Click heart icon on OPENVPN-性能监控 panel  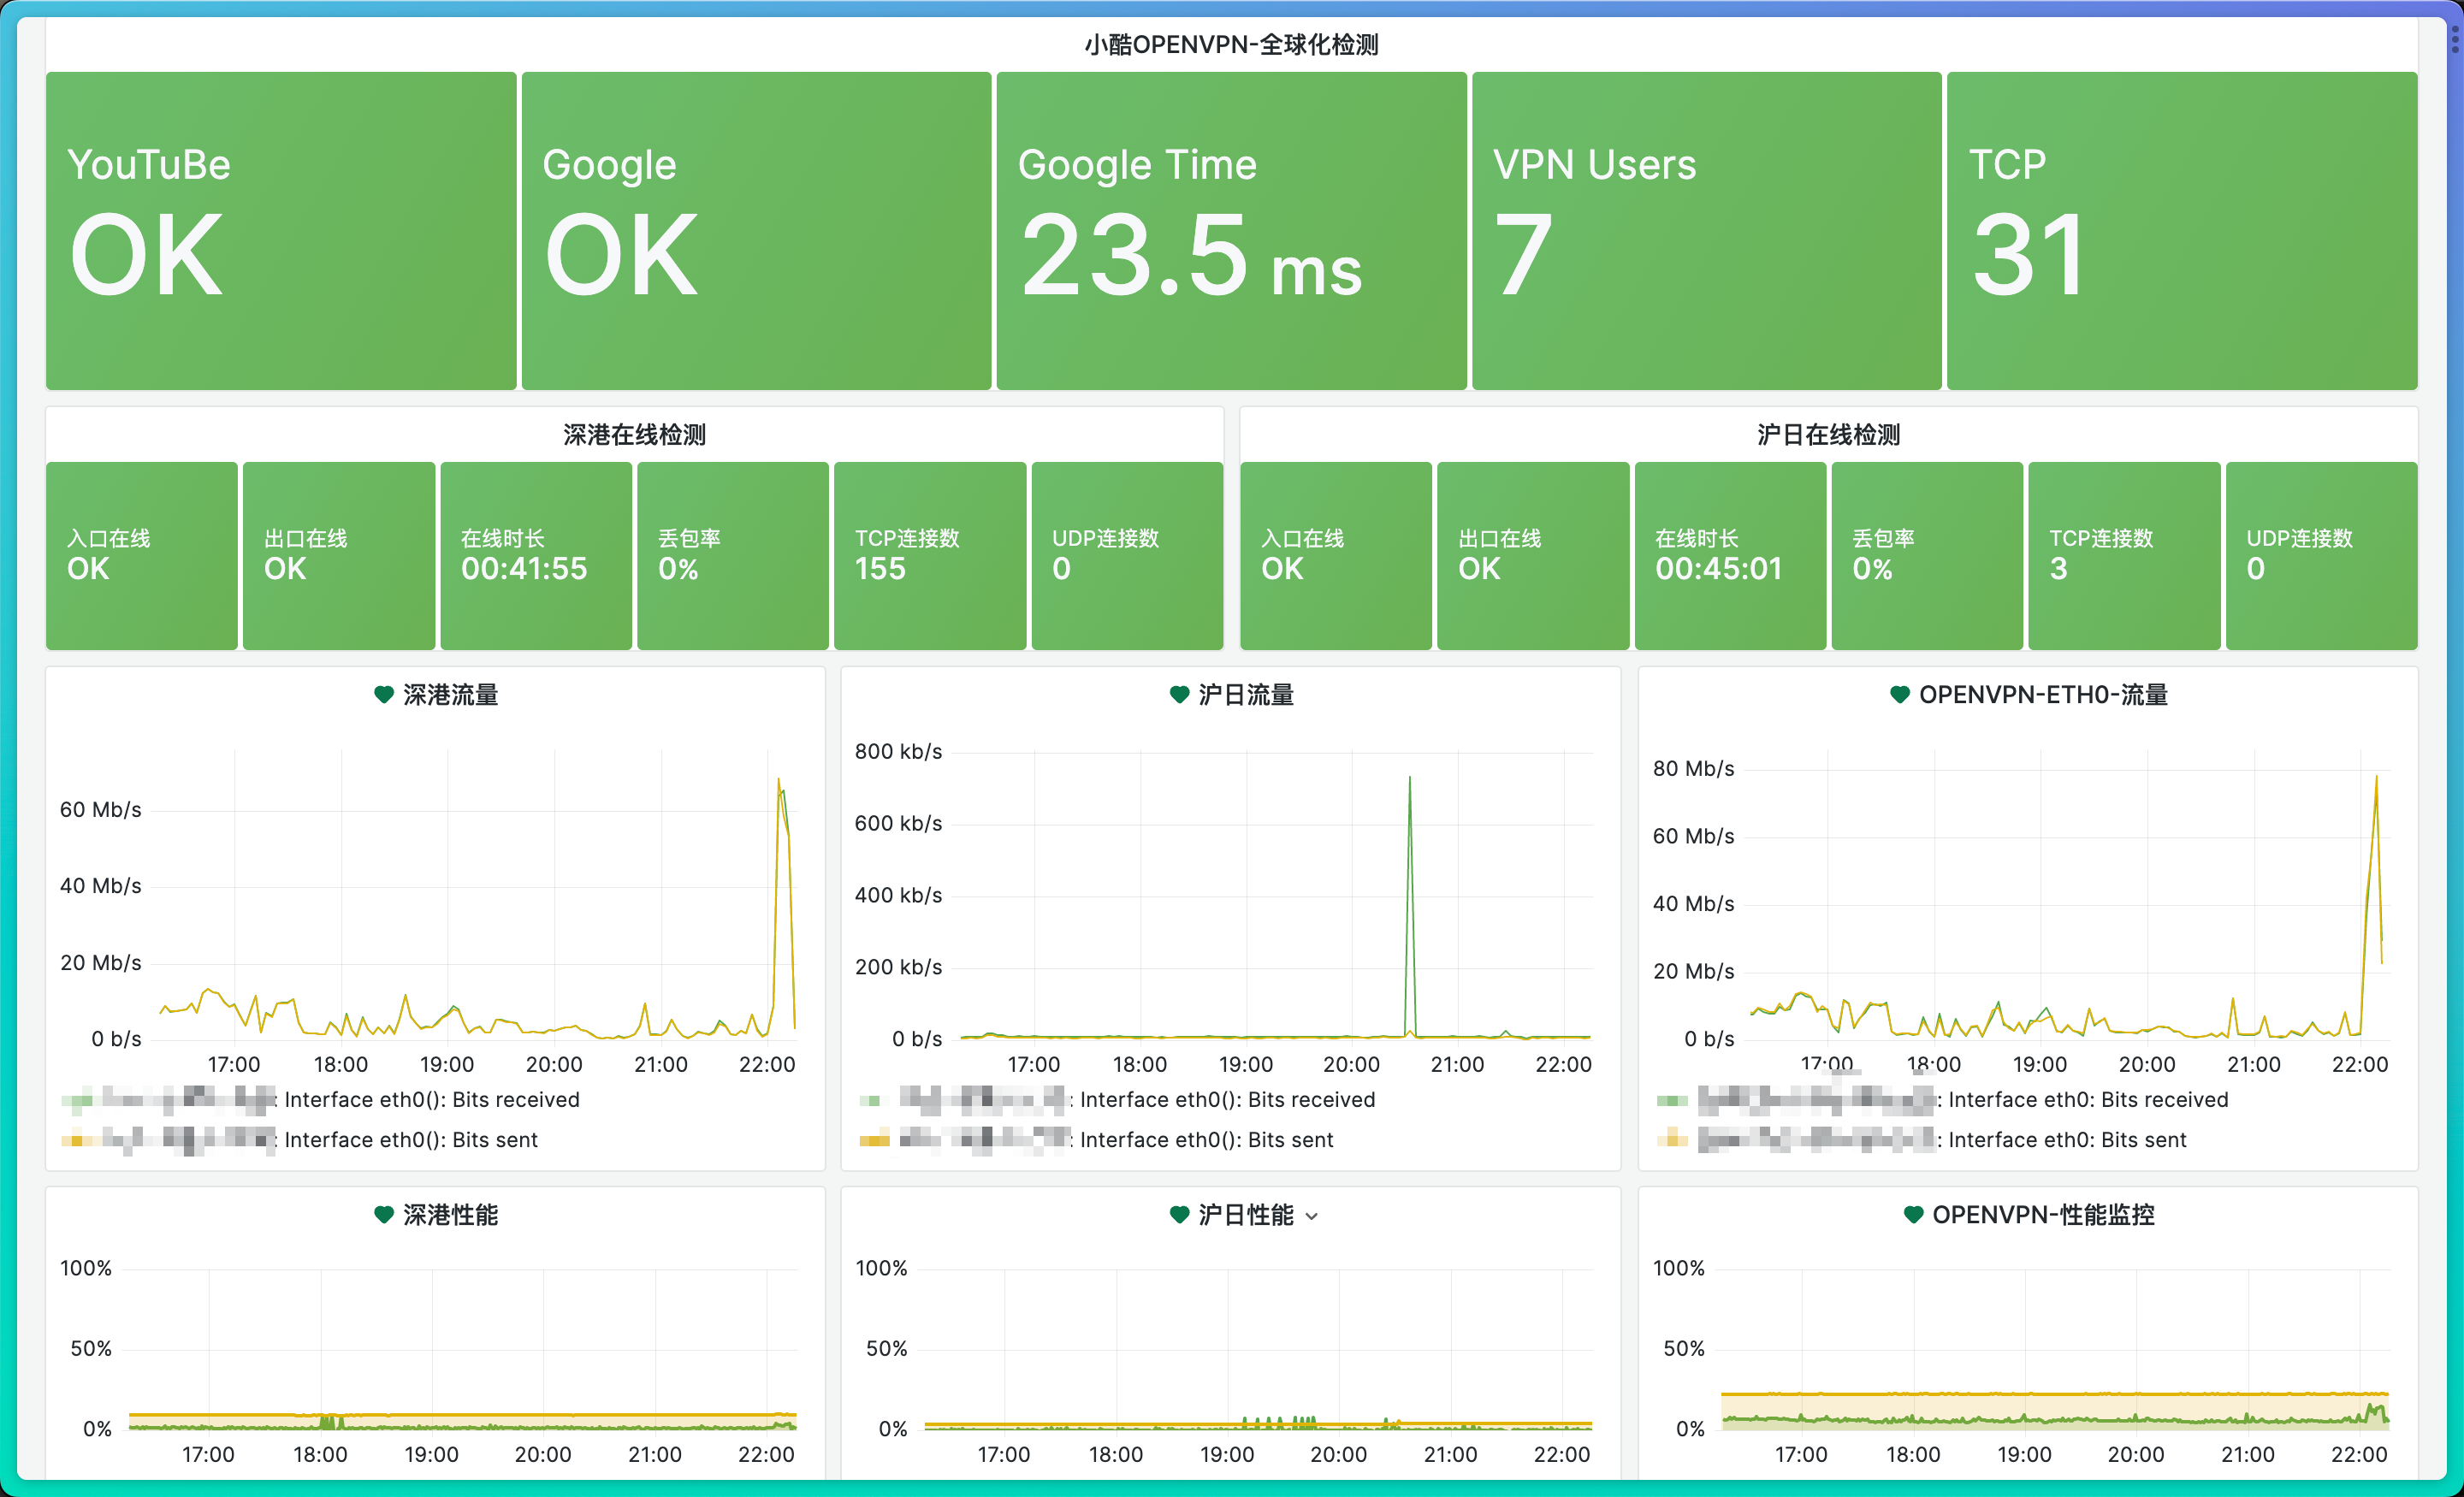[x=1912, y=1214]
